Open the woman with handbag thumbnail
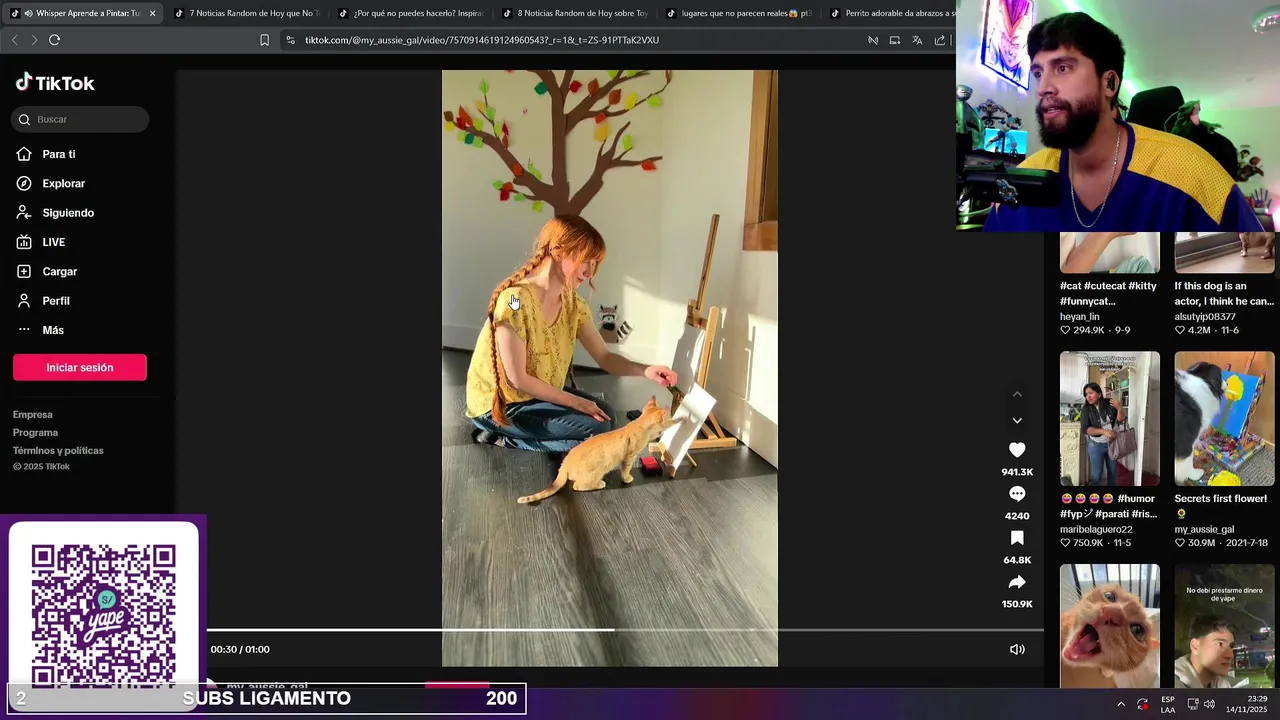Screen dimensions: 1280x720 click(1110, 418)
